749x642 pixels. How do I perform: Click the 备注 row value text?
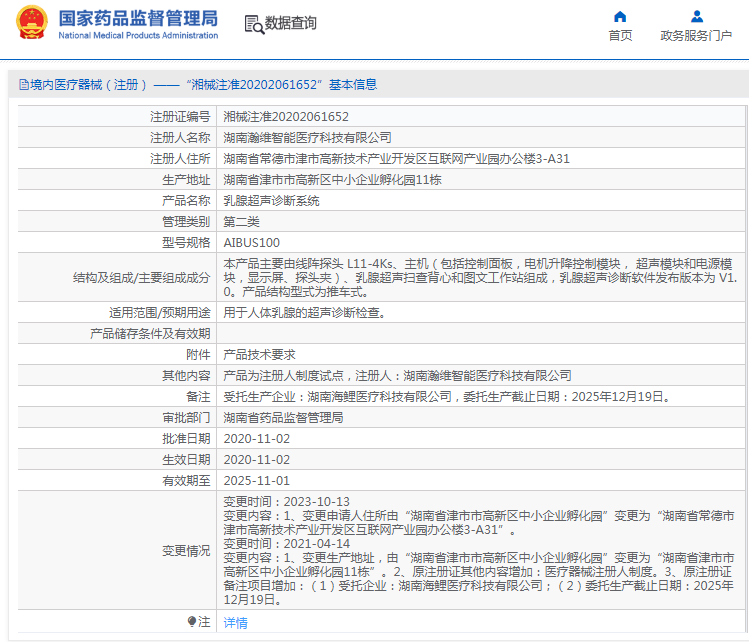(x=447, y=396)
